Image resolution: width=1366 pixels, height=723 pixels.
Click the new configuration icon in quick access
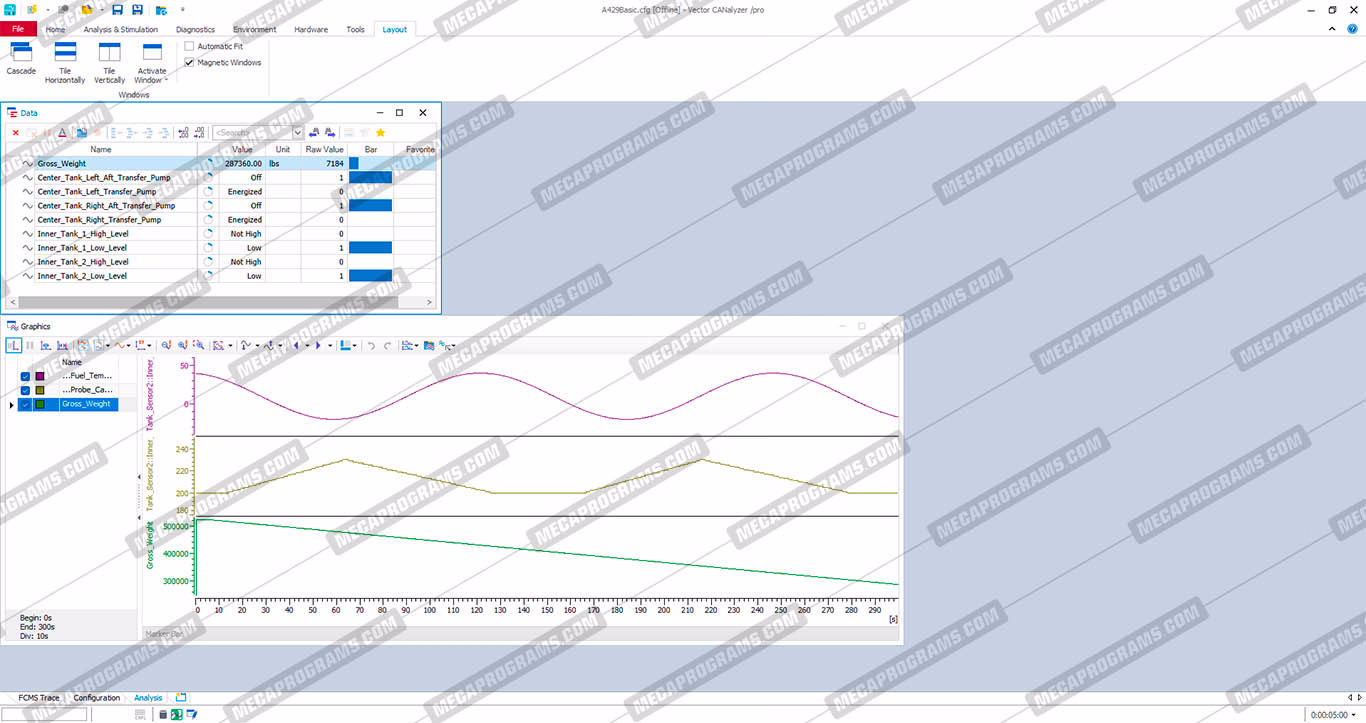point(31,9)
